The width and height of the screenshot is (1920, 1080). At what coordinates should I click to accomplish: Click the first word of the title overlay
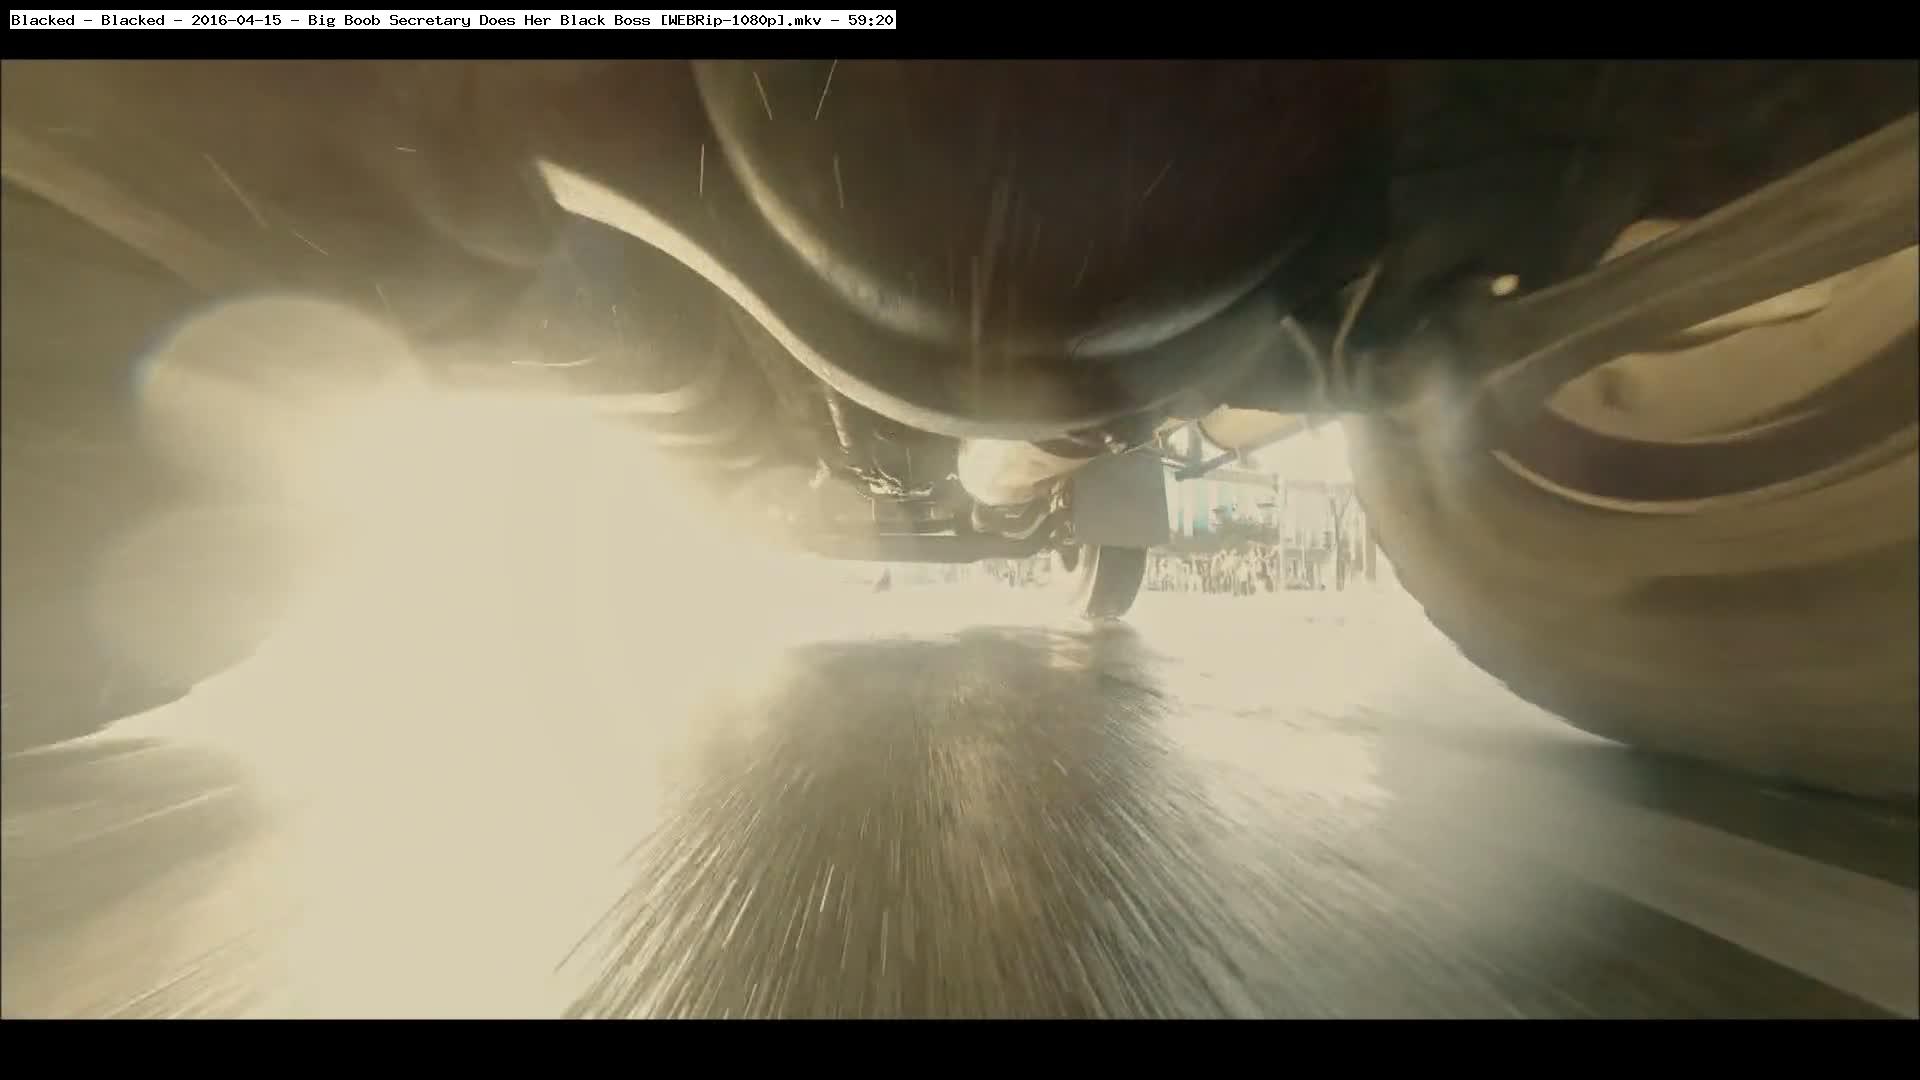click(42, 20)
